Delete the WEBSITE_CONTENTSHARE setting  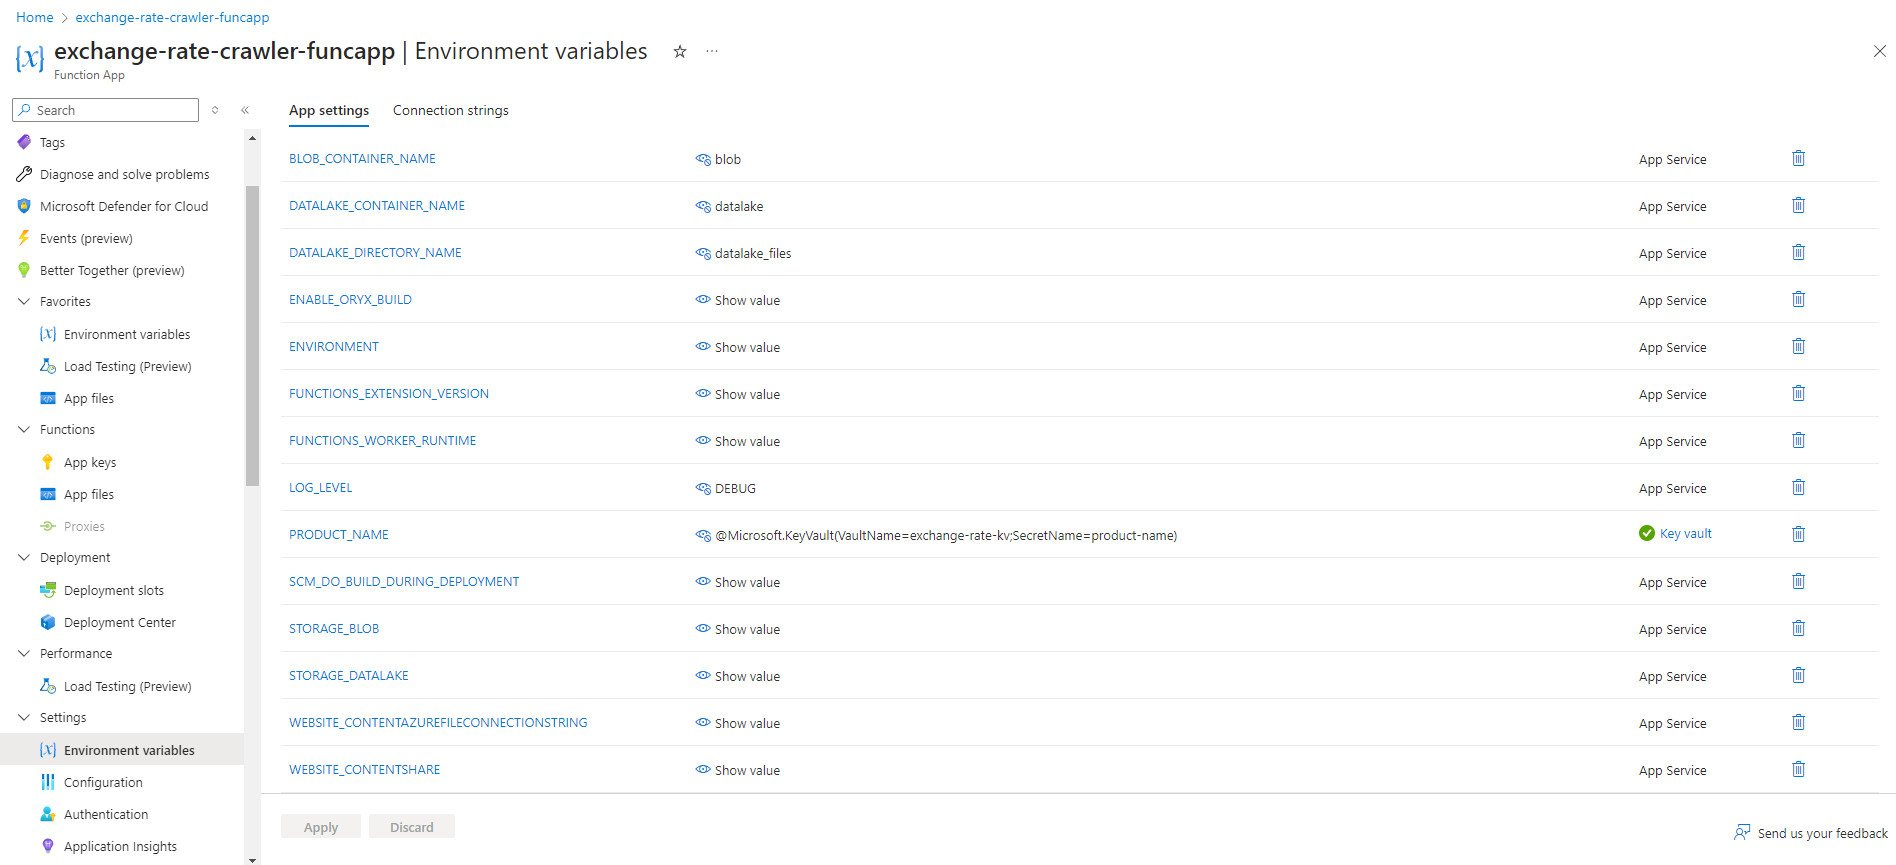click(1798, 769)
